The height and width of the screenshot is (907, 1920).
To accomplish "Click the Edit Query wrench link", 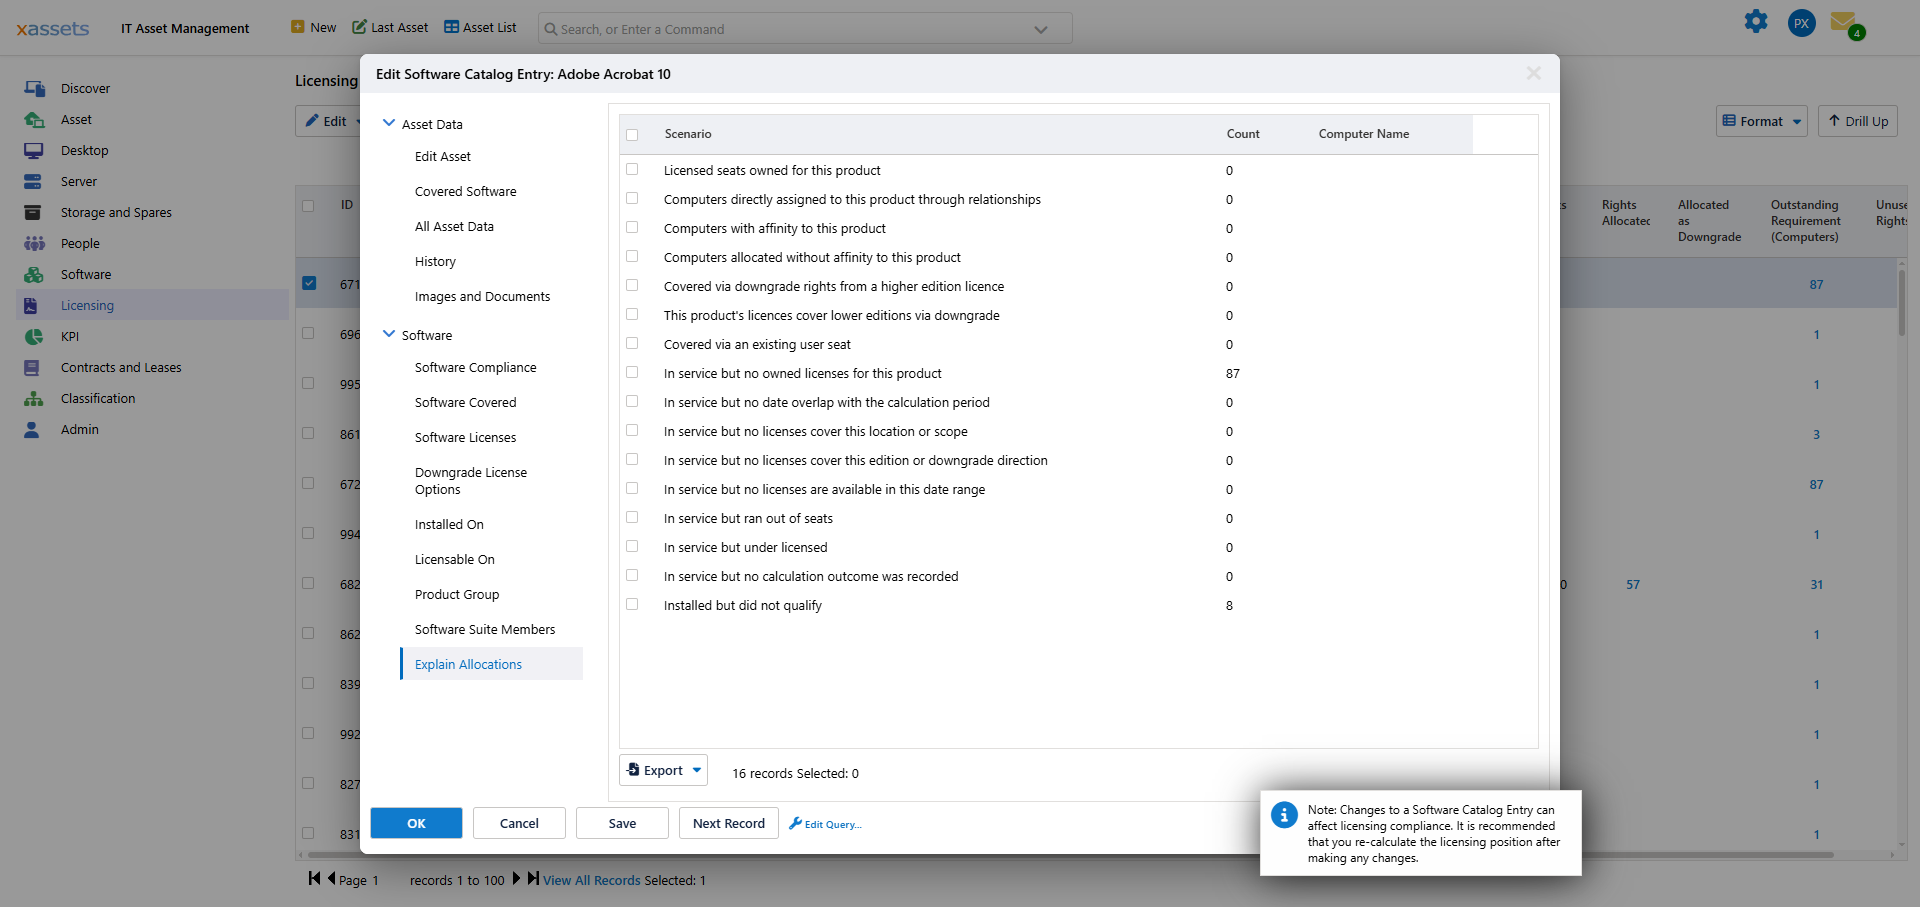I will [x=825, y=824].
